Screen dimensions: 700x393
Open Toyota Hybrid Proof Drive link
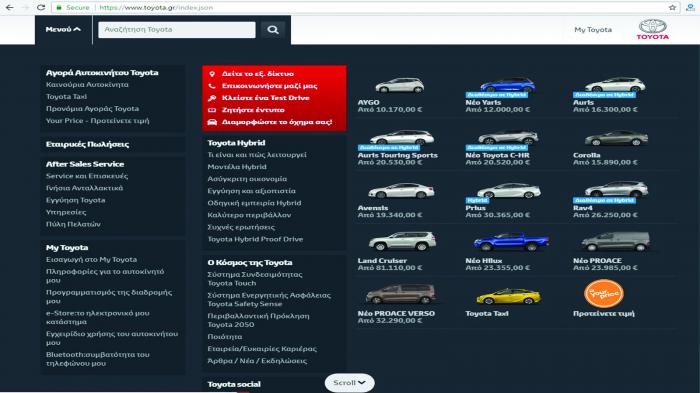pyautogui.click(x=255, y=239)
